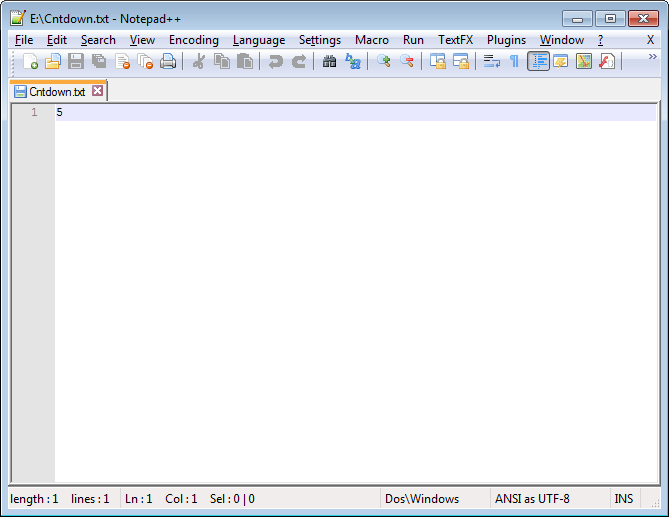Close Cntdown.txt using the tab's X

(x=97, y=91)
